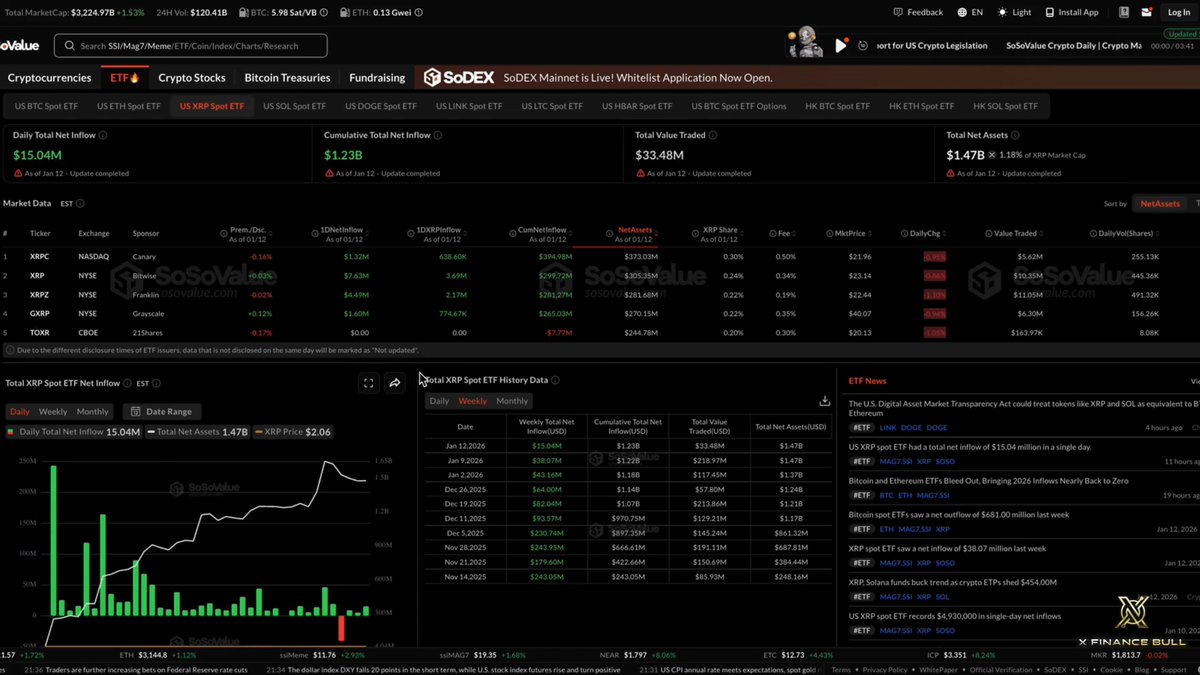
Task: Select Monthly on the Net Inflow chart
Action: (x=92, y=411)
